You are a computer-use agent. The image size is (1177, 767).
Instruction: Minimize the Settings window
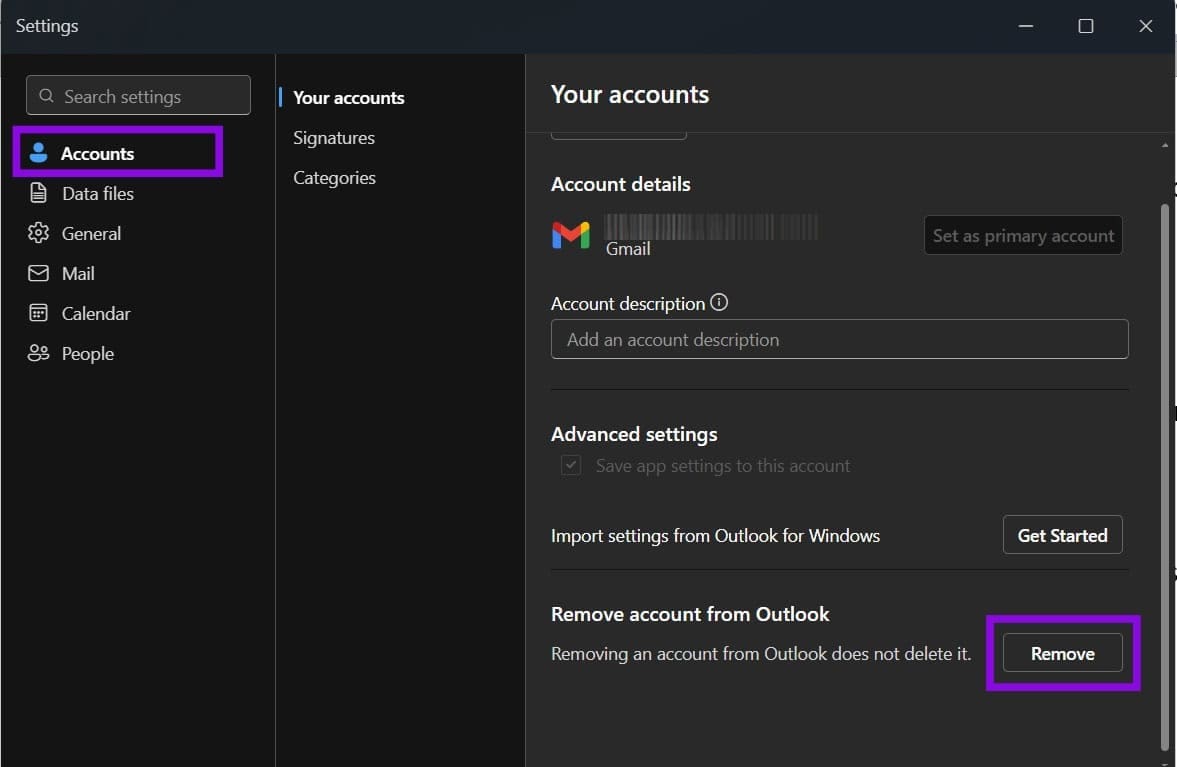click(1025, 26)
